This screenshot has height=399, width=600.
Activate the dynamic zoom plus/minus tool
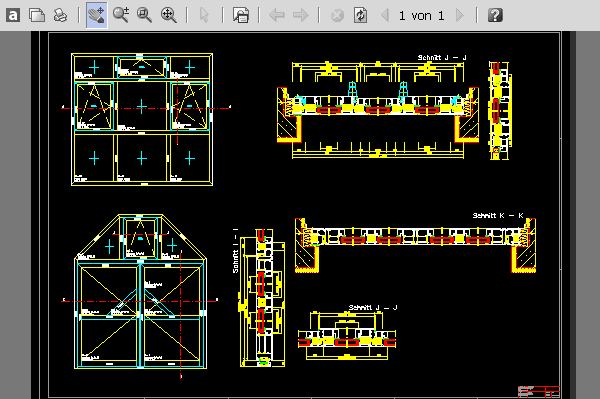pyautogui.click(x=121, y=15)
